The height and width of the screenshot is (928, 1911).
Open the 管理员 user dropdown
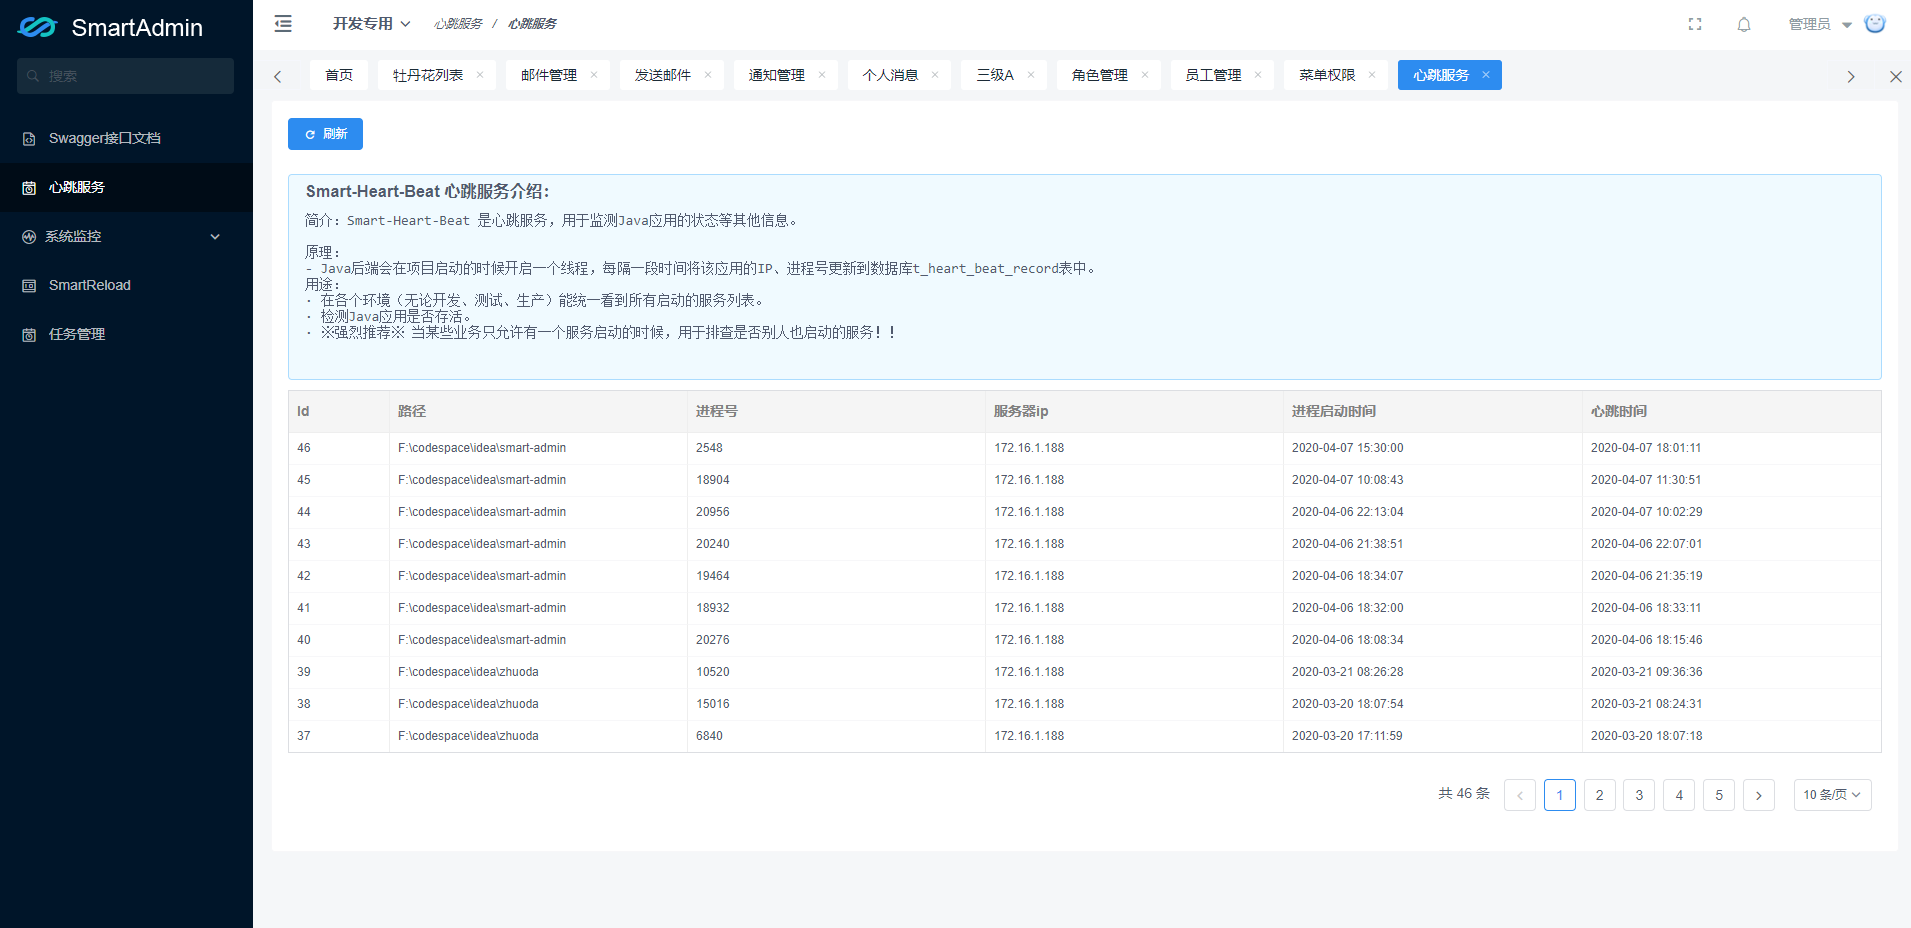[x=1820, y=24]
